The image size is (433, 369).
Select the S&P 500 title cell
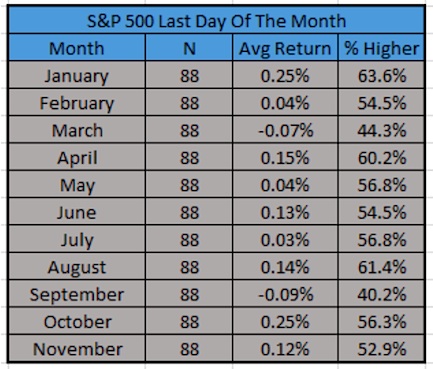tap(216, 21)
